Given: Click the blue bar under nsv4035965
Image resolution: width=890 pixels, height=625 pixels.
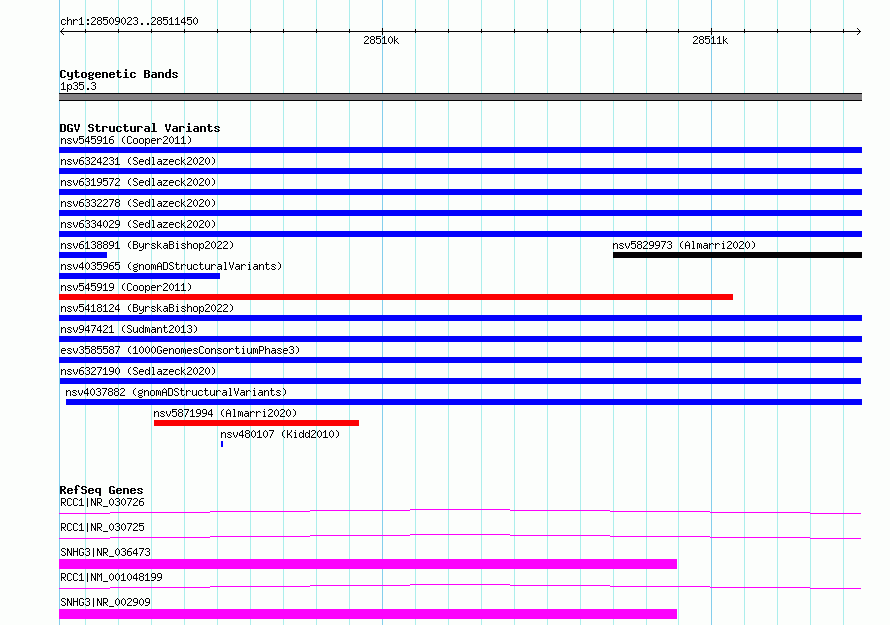Looking at the screenshot, I should [140, 276].
